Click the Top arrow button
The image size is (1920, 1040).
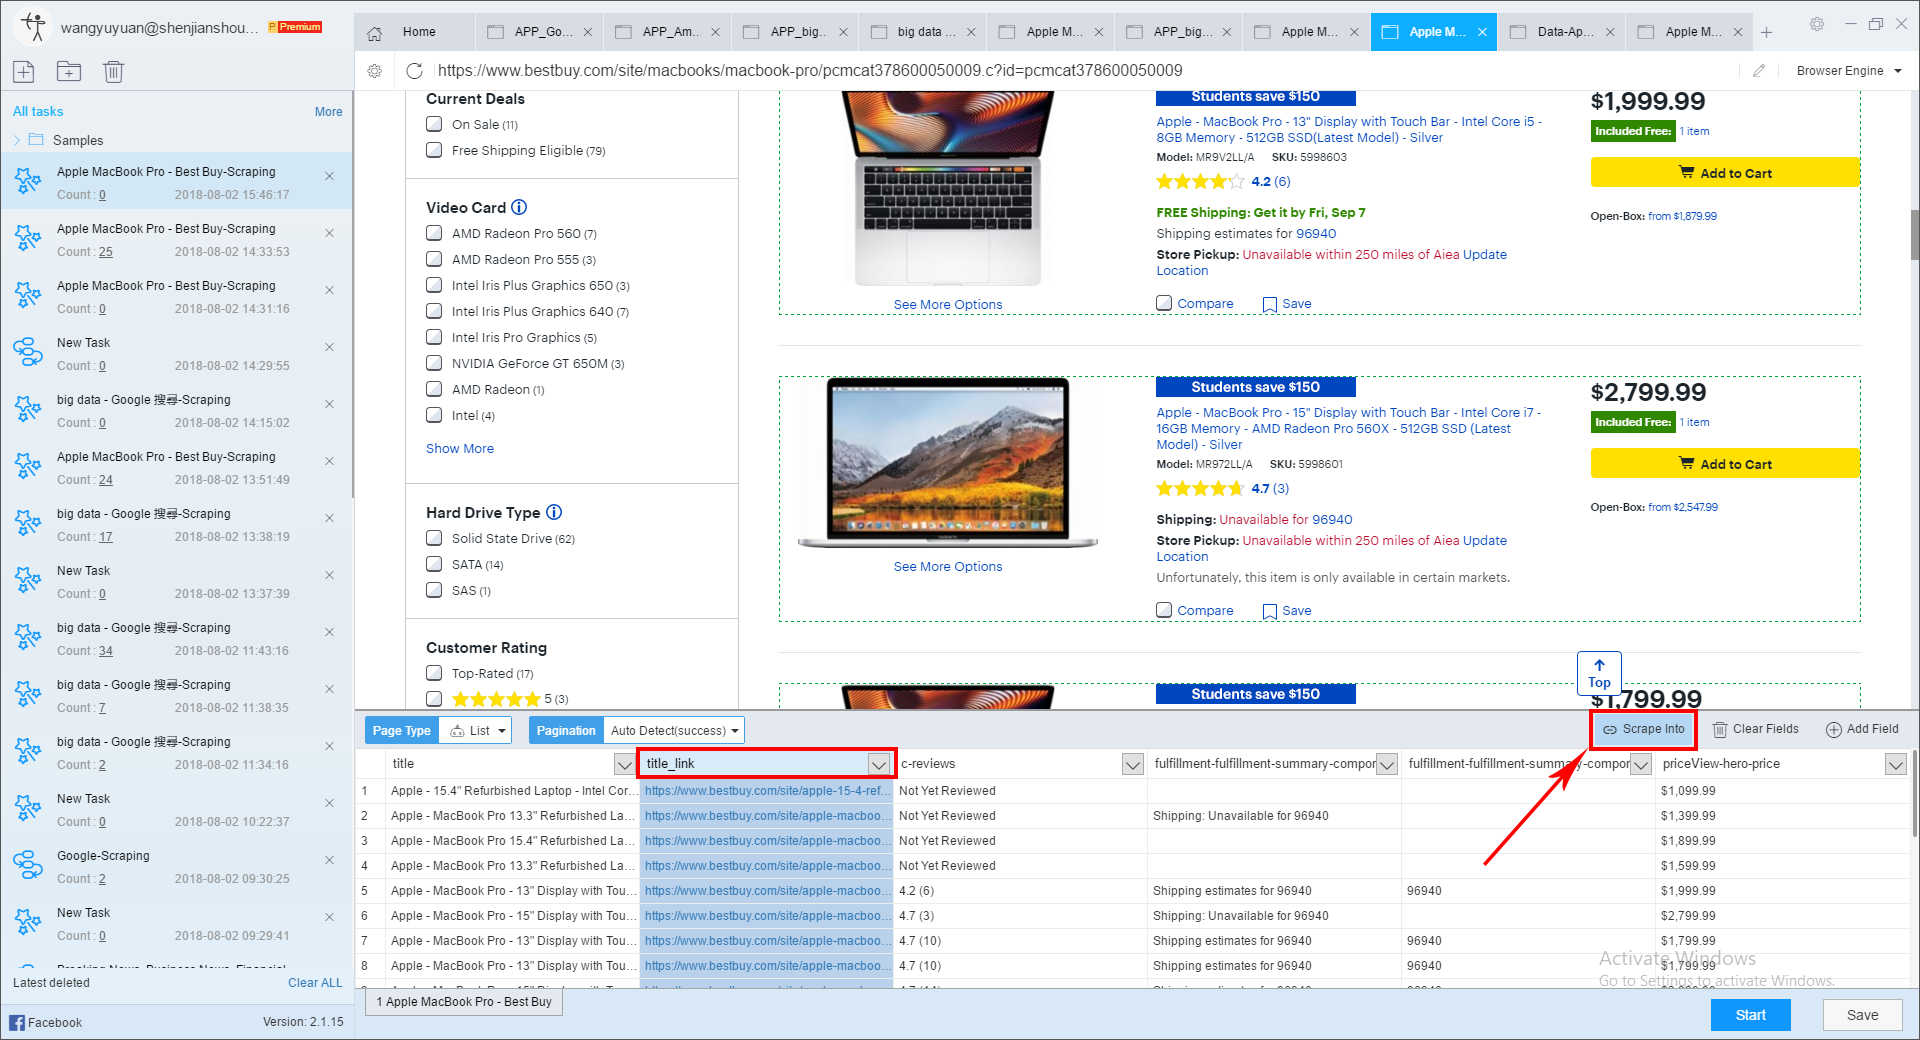click(x=1599, y=674)
